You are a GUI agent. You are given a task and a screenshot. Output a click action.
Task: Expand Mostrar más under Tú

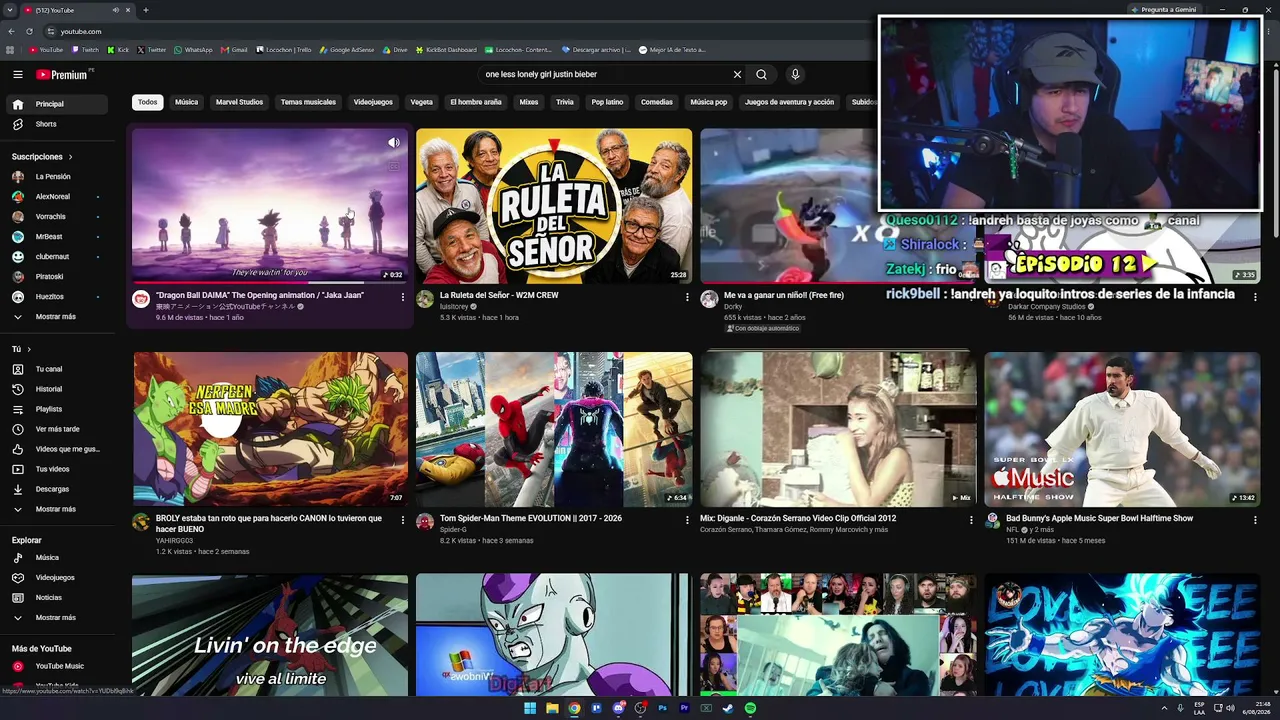56,509
